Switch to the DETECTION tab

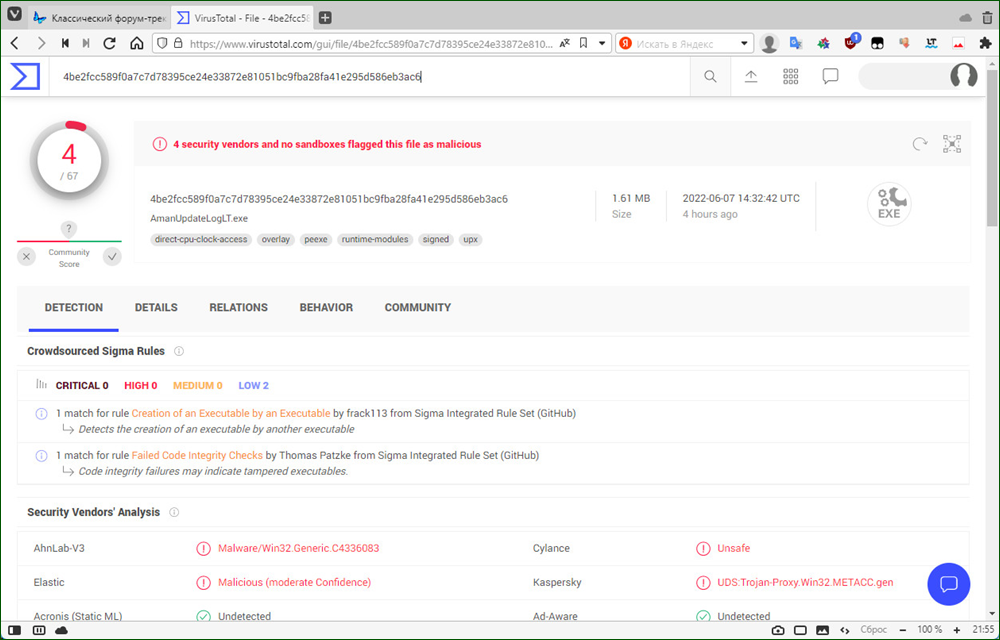[73, 308]
